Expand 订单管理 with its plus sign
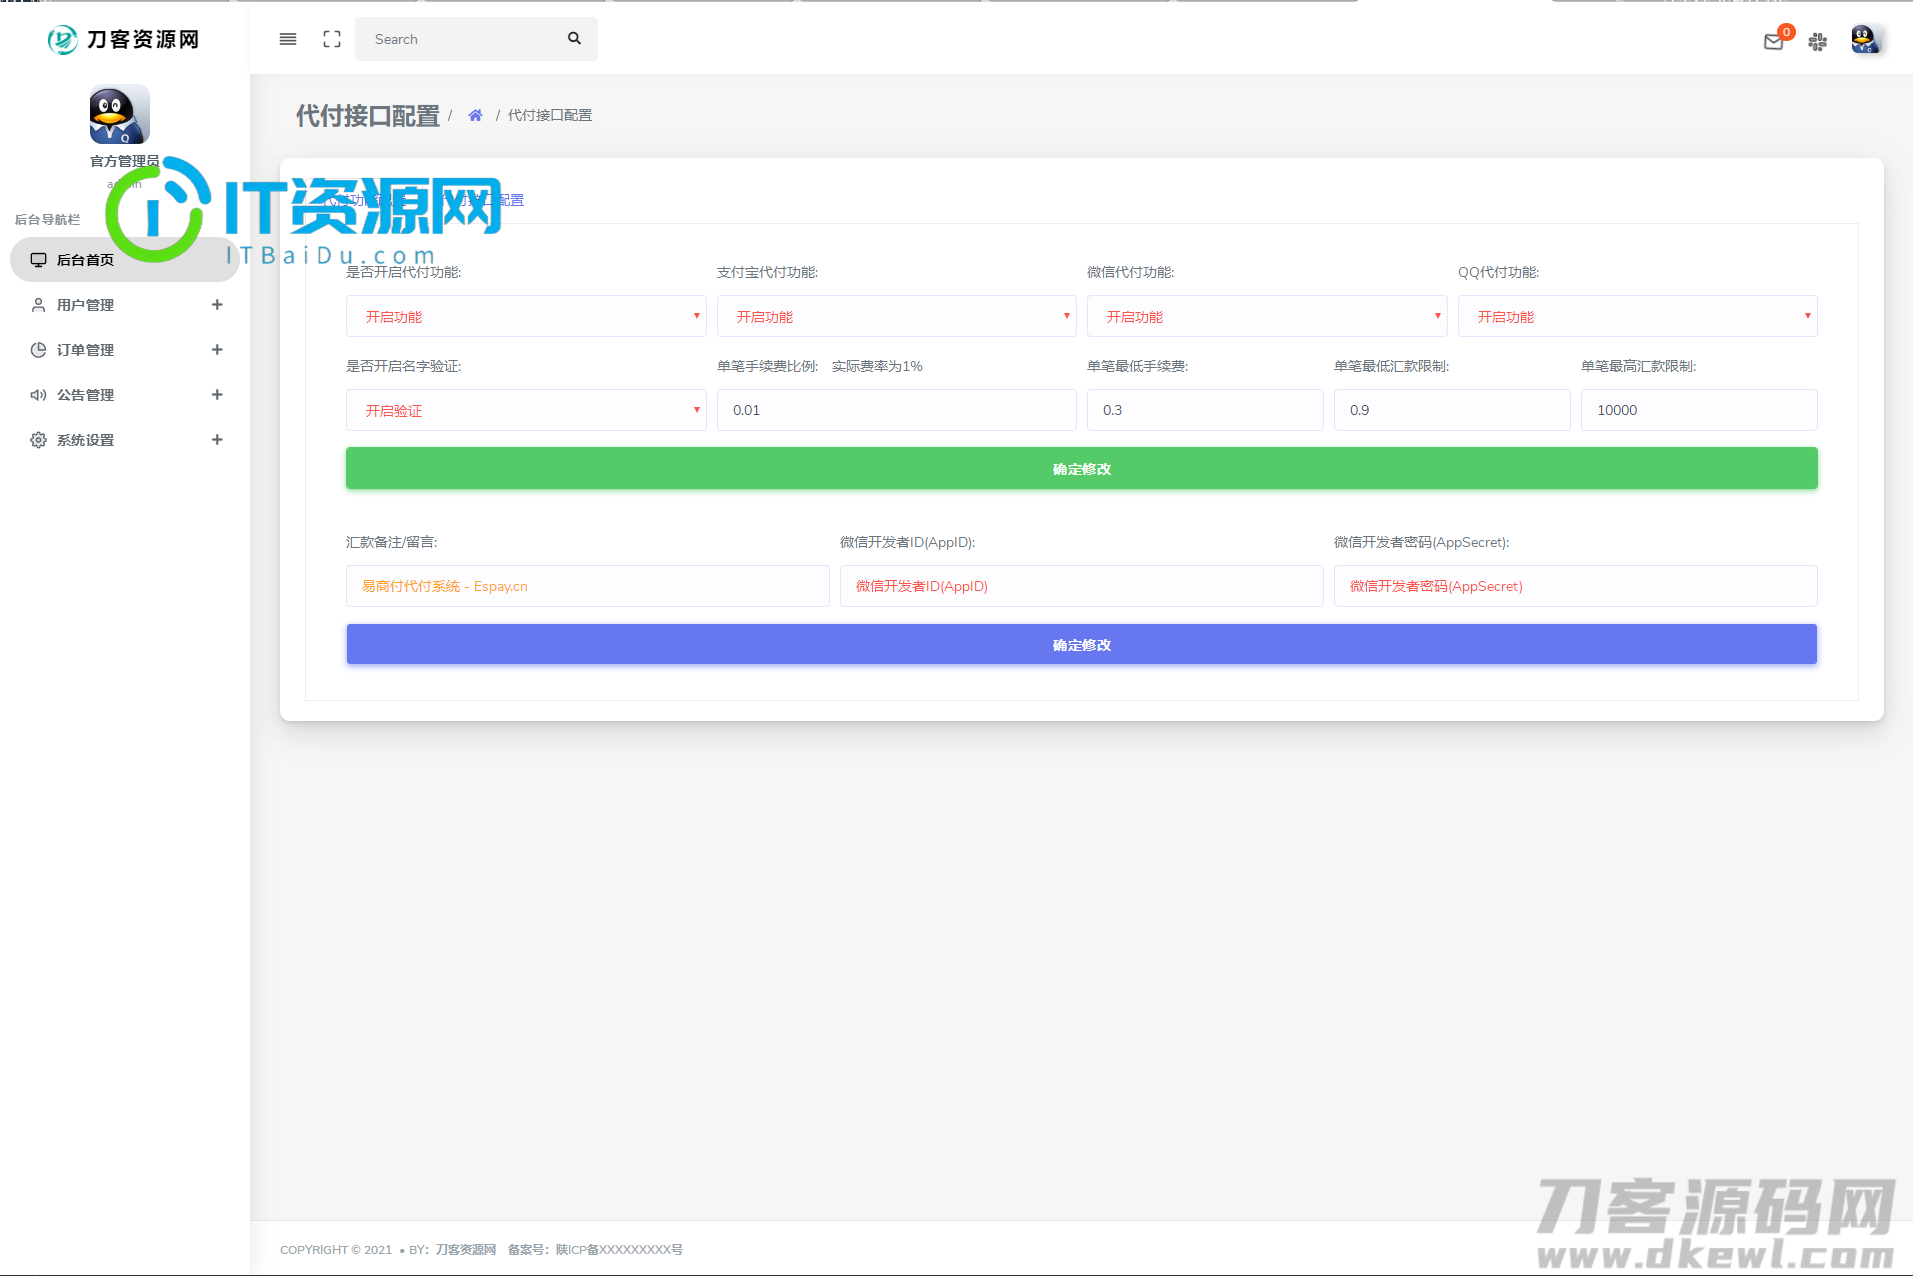Image resolution: width=1913 pixels, height=1276 pixels. coord(217,349)
